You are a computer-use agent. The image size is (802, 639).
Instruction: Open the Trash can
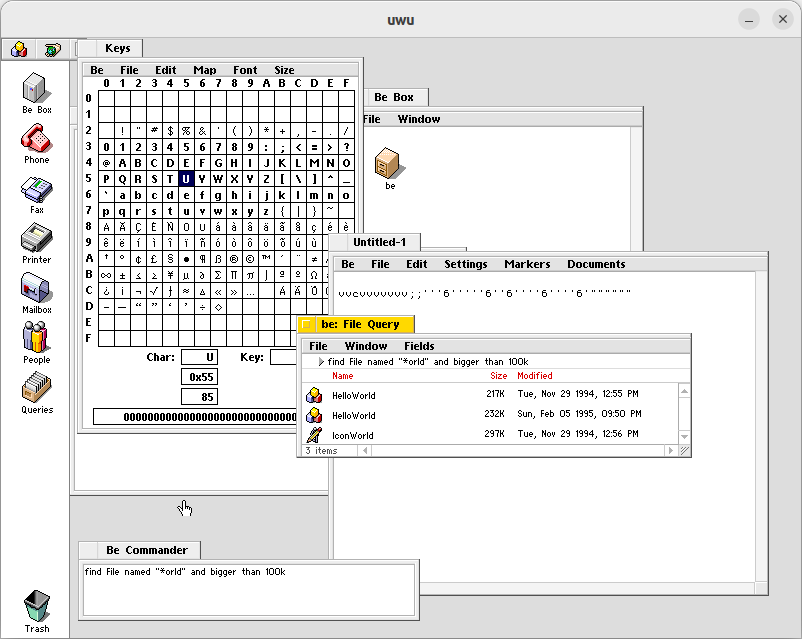pyautogui.click(x=36, y=606)
